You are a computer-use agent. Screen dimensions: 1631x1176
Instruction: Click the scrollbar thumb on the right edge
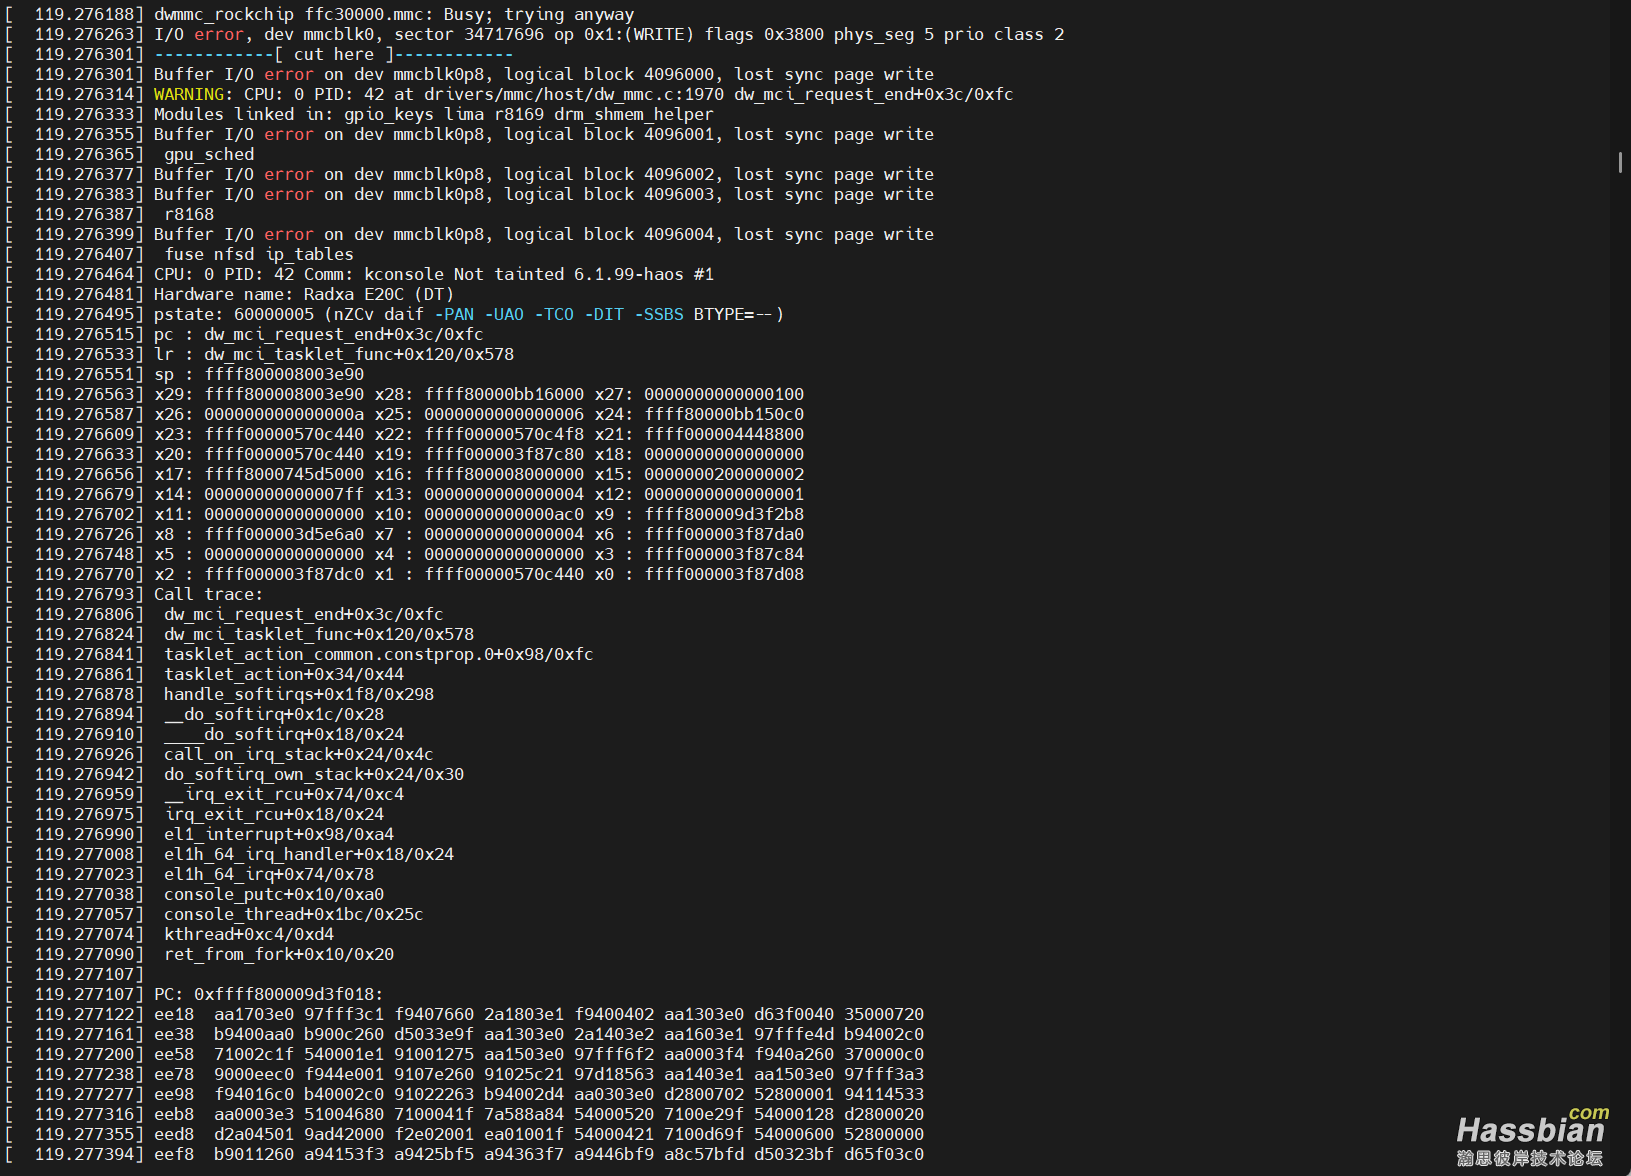1620,162
